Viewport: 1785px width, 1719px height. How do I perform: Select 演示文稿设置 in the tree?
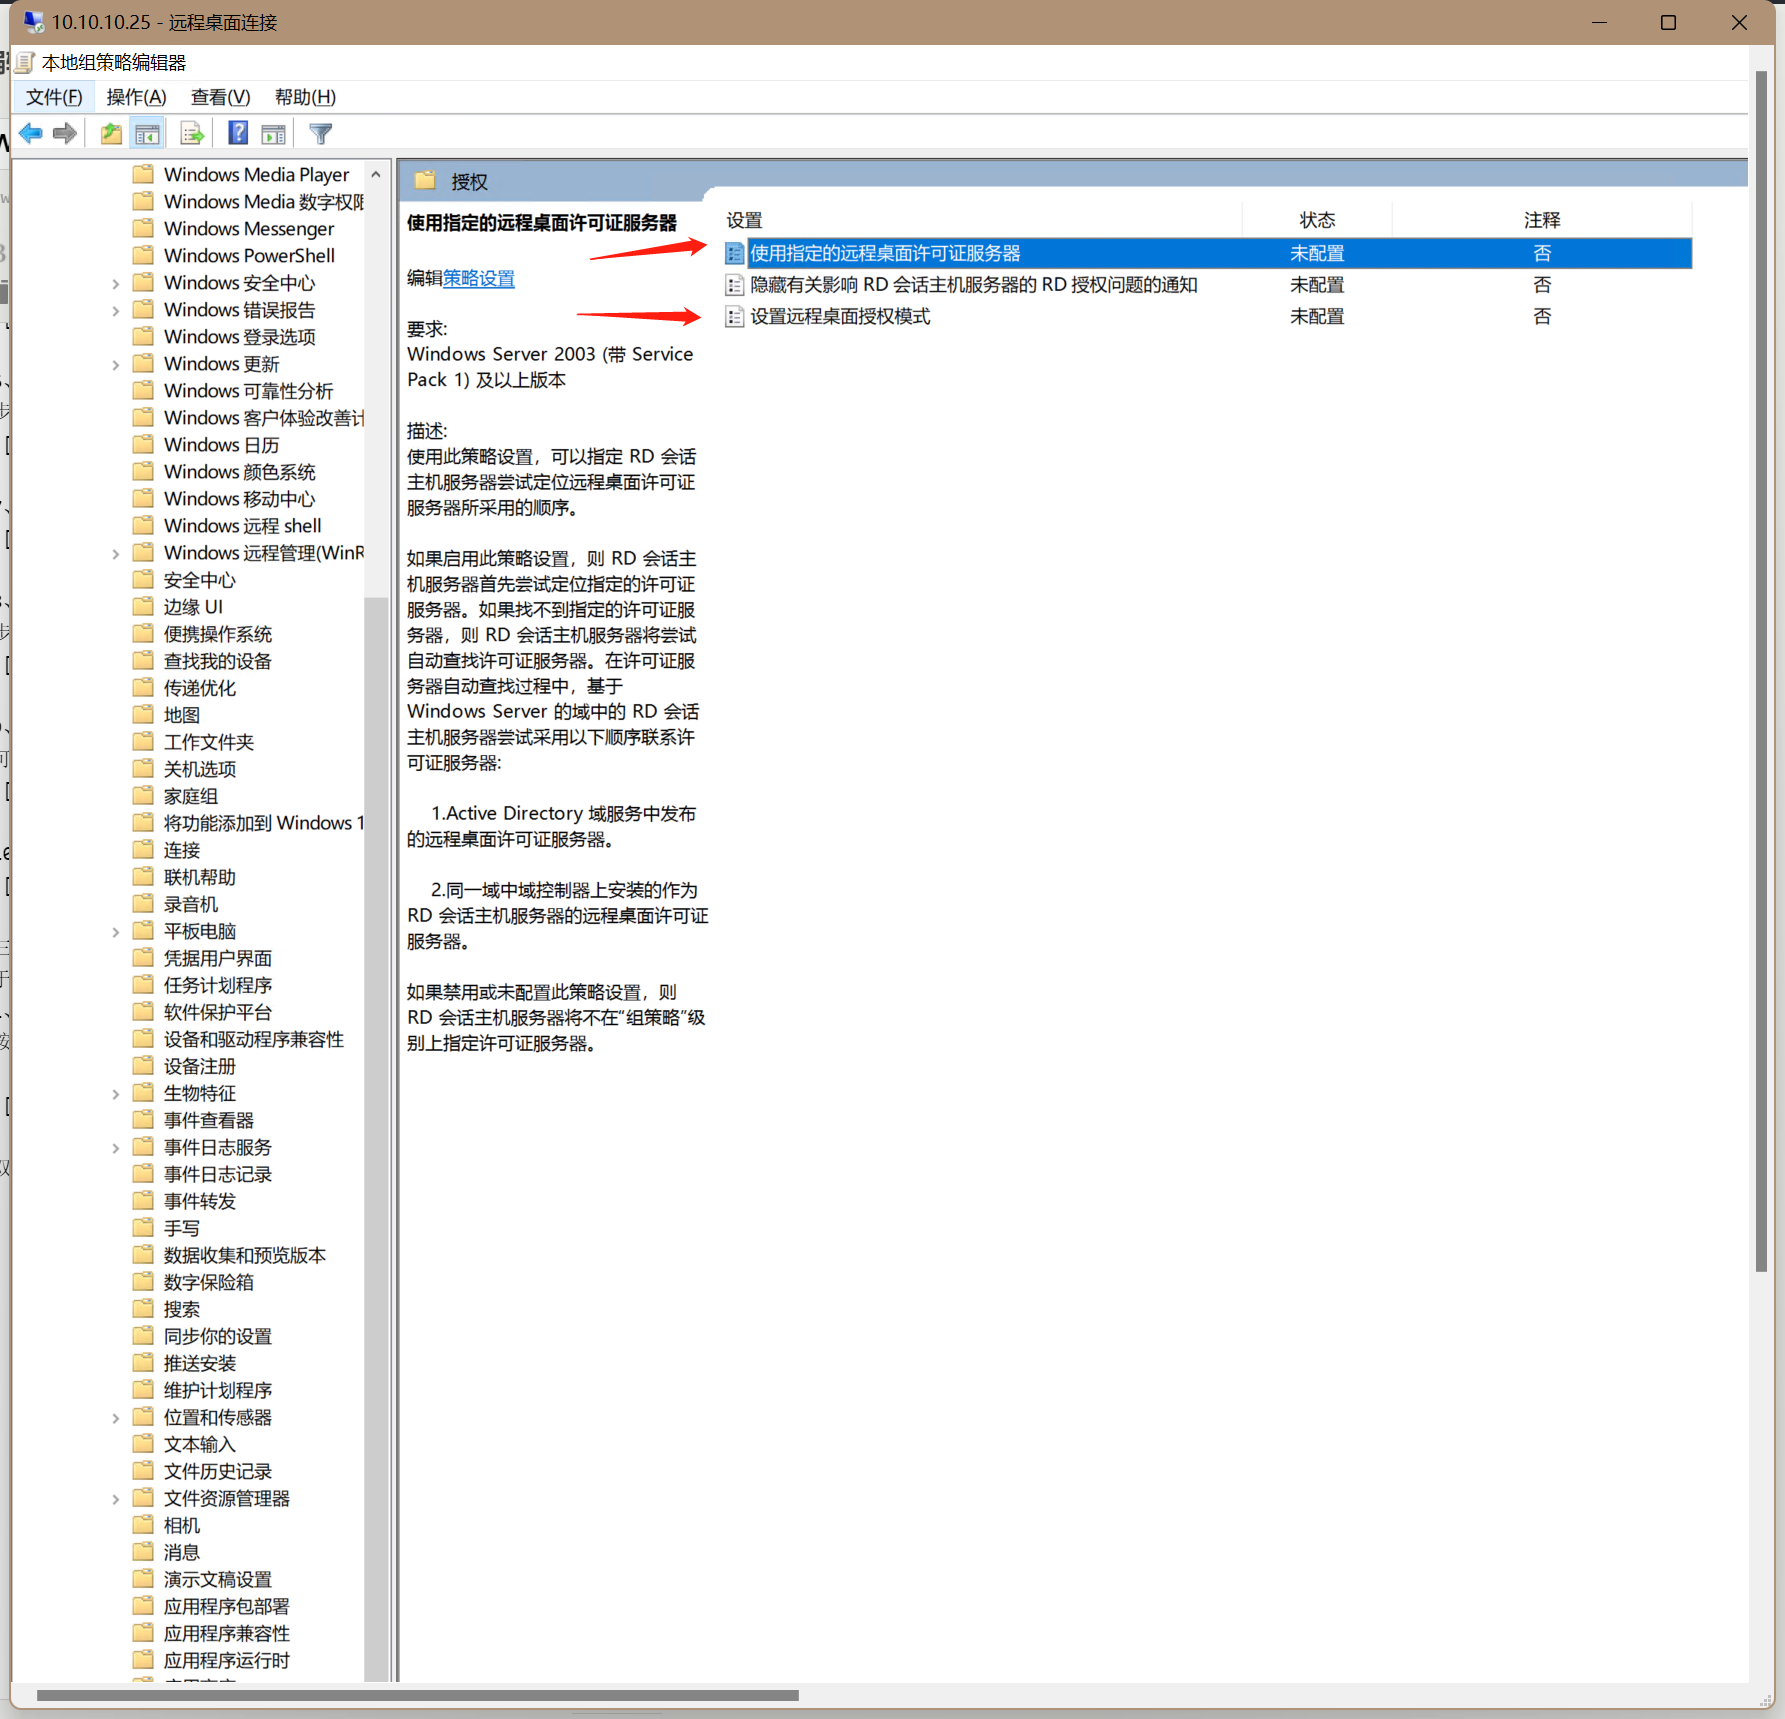point(218,1579)
